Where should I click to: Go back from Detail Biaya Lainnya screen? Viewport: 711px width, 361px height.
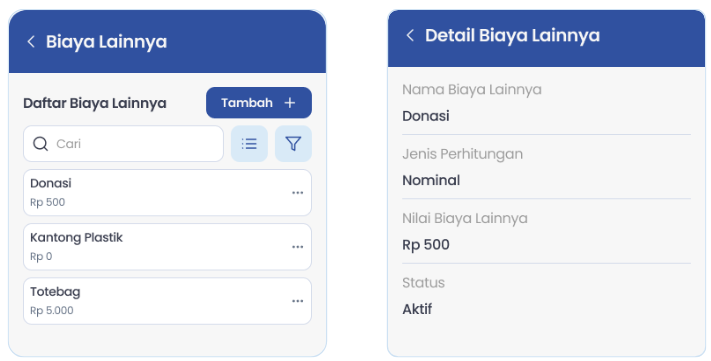(410, 35)
